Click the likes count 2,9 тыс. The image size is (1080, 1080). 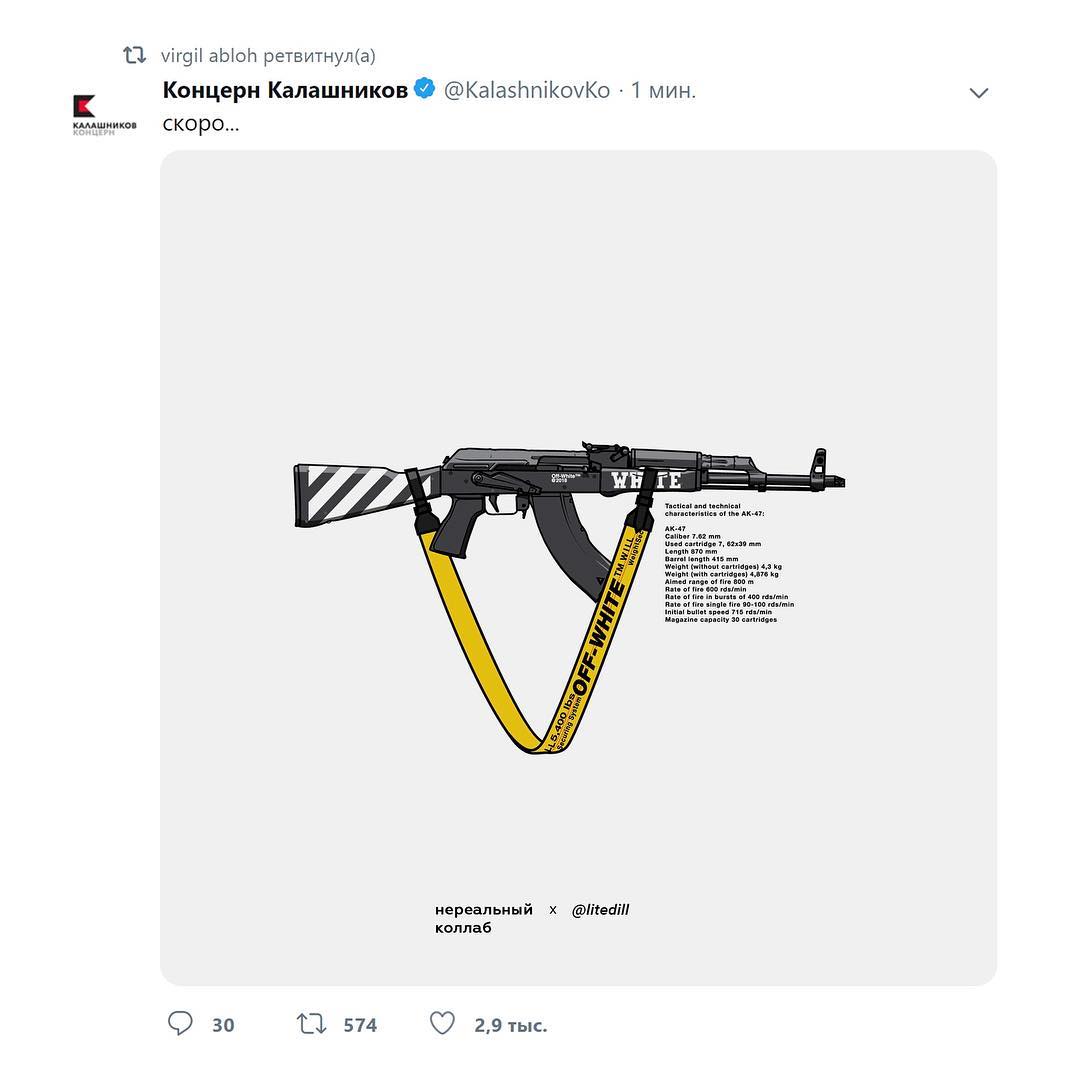[510, 1026]
